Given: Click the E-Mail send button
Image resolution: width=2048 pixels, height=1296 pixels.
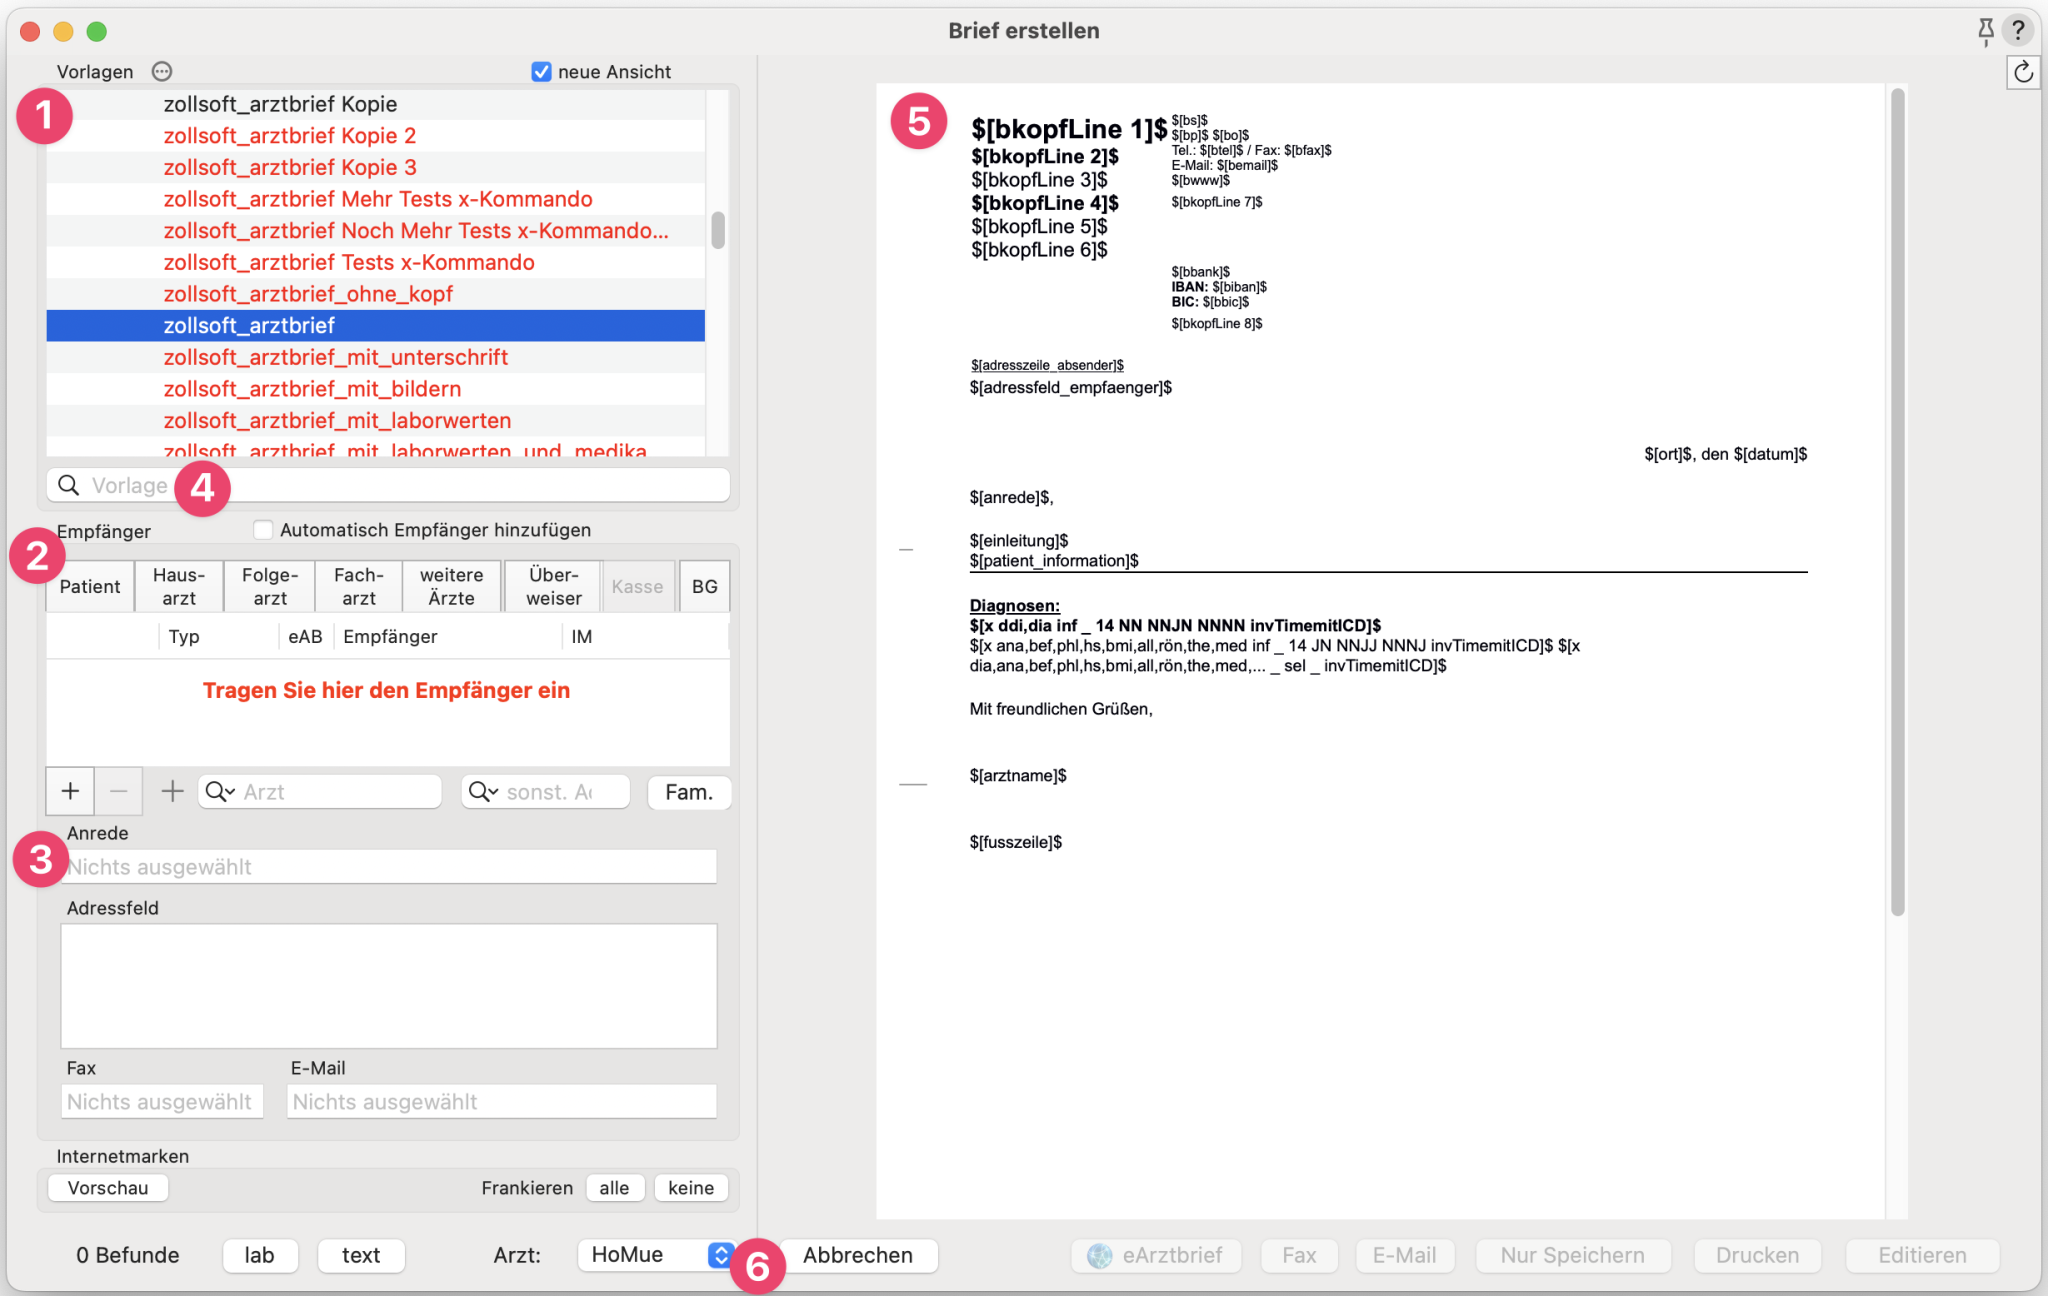Looking at the screenshot, I should (x=1404, y=1255).
